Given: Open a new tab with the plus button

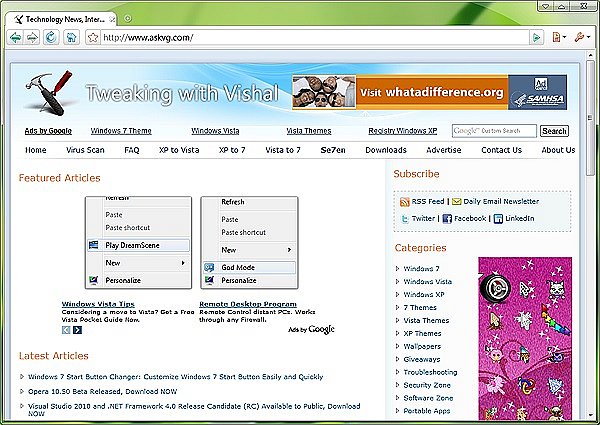Looking at the screenshot, I should [128, 18].
